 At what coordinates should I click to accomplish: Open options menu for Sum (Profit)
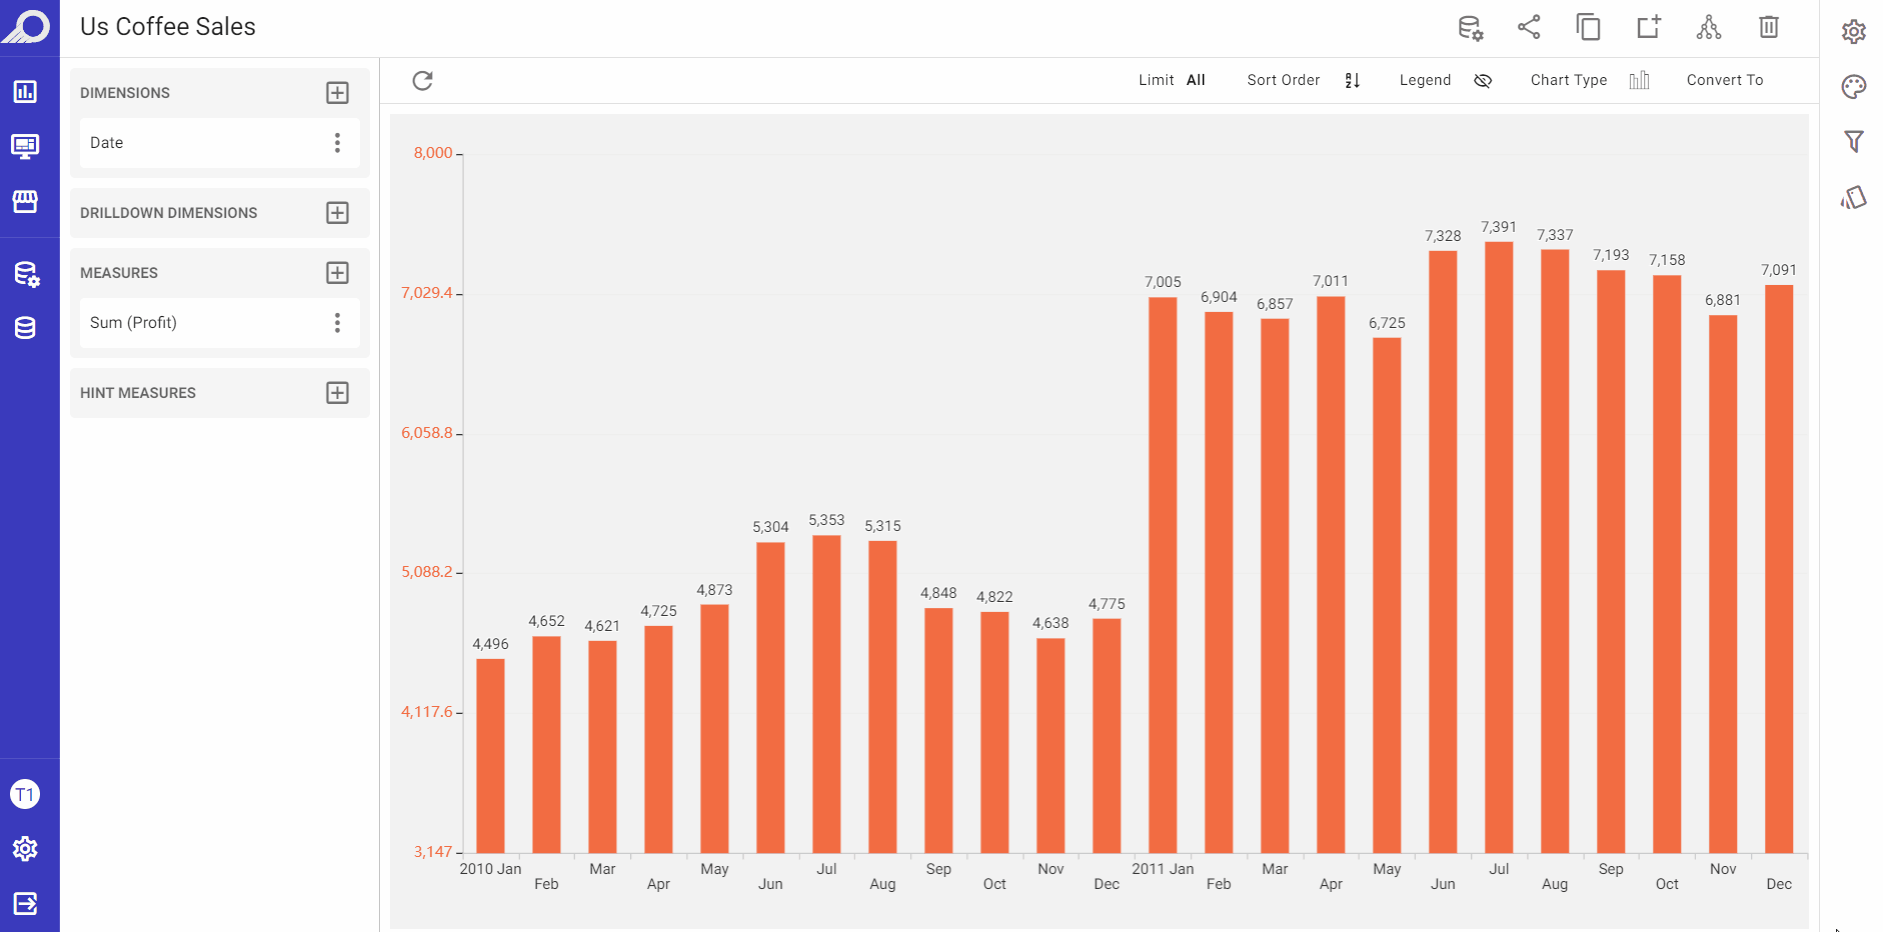tap(338, 323)
